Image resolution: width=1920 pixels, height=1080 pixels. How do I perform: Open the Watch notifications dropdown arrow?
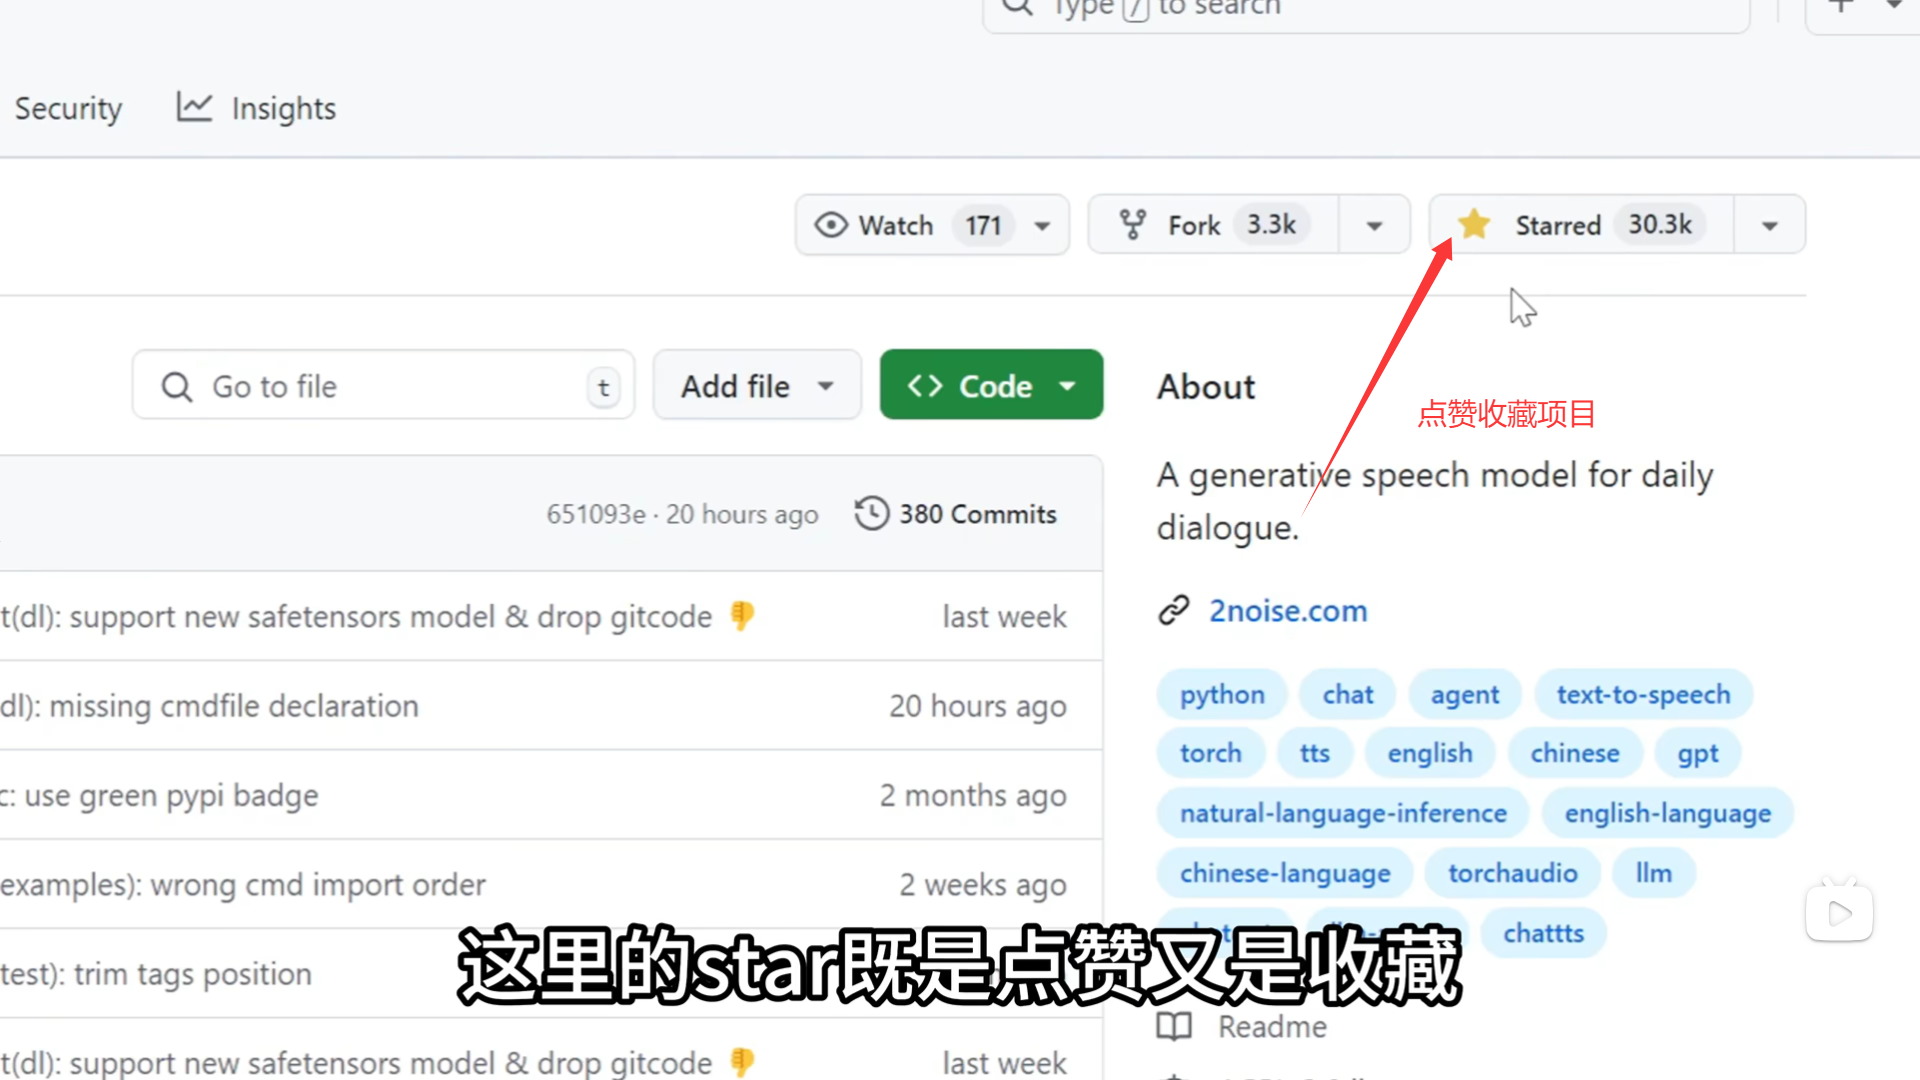pos(1042,226)
